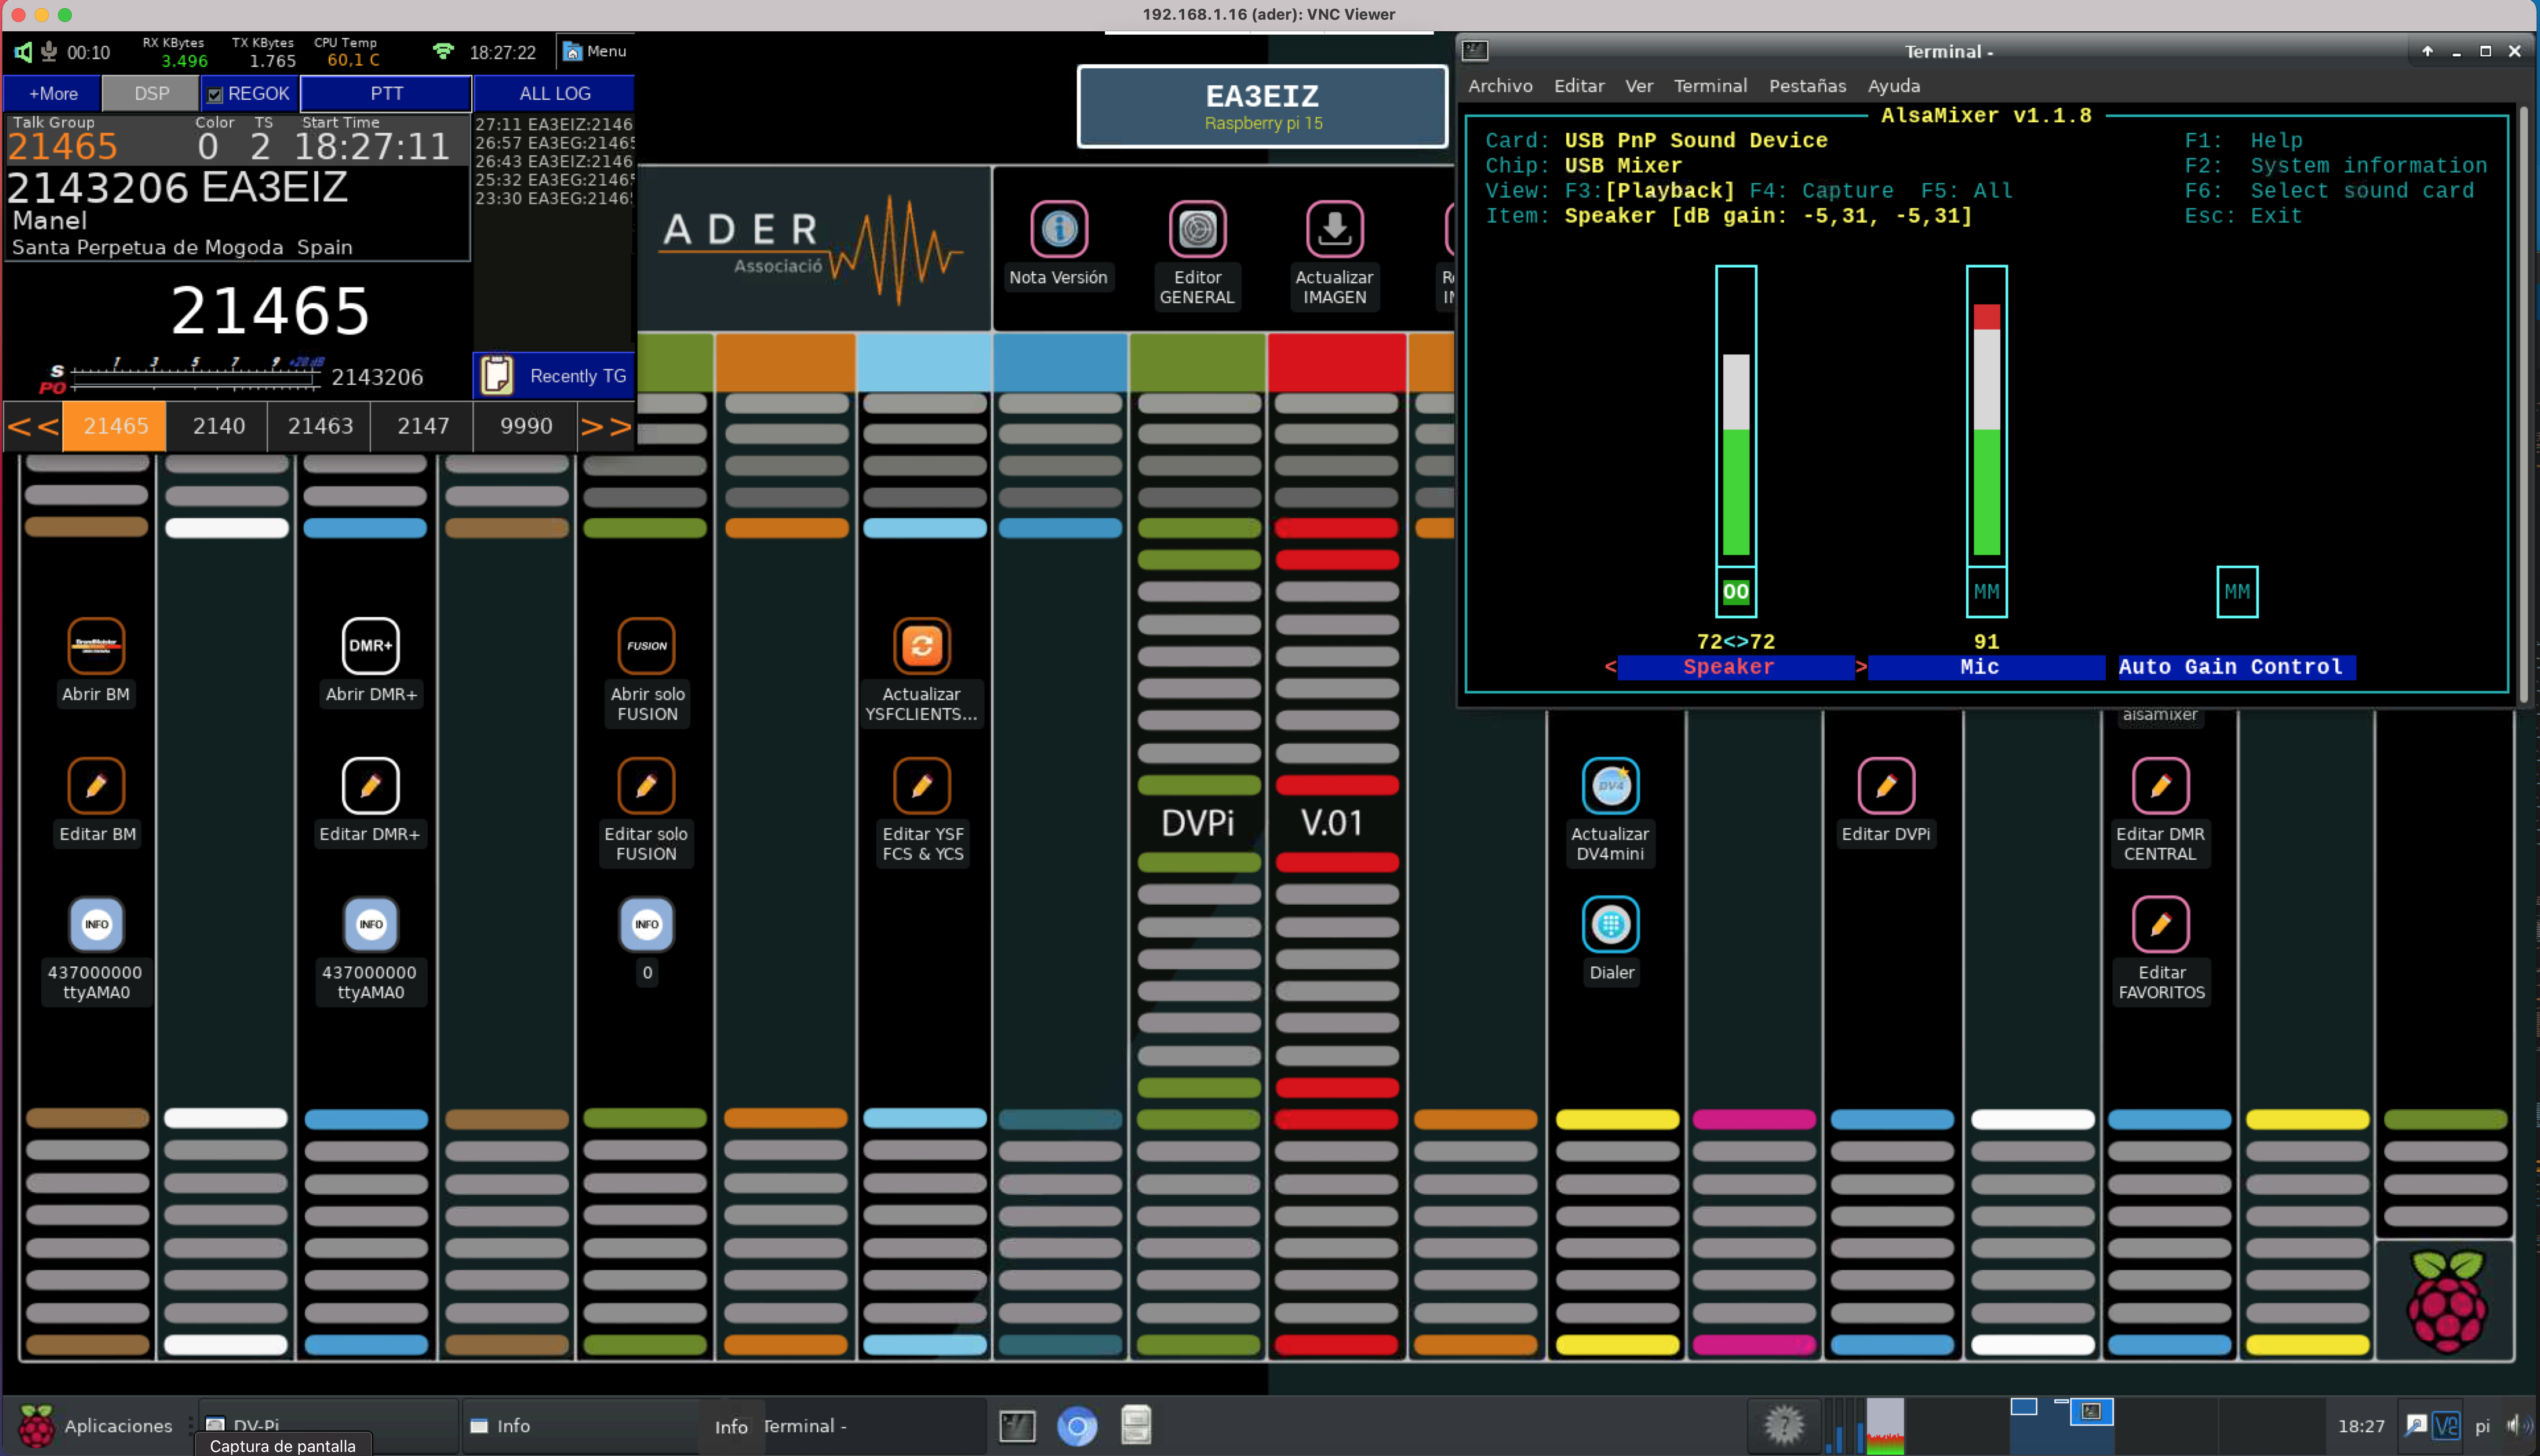Open the Editor GENERAL icon

tap(1197, 229)
